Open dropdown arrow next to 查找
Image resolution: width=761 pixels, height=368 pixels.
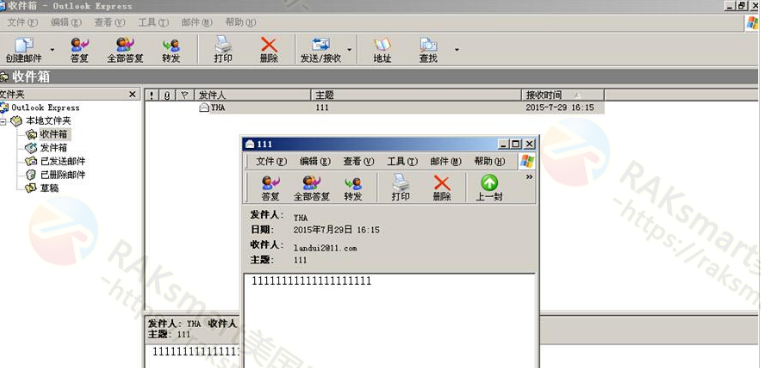point(457,50)
